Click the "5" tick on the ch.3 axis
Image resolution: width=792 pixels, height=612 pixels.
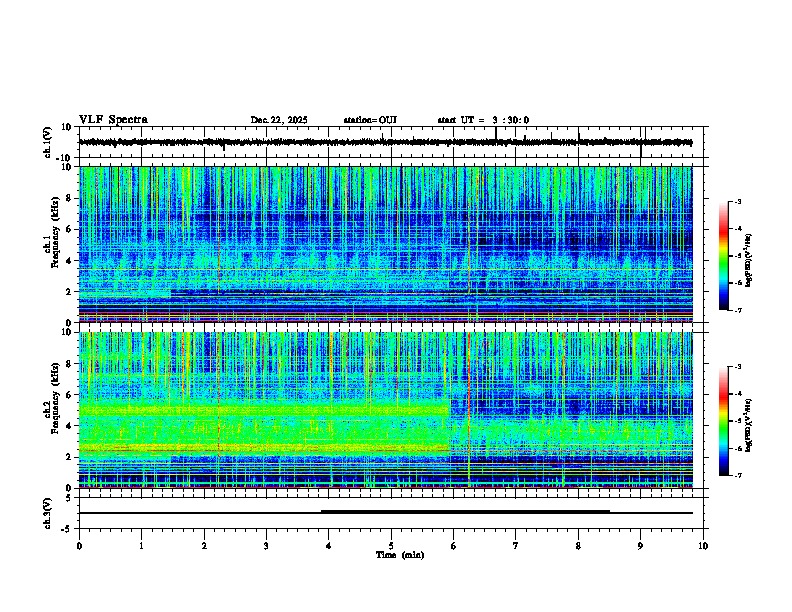[x=70, y=498]
